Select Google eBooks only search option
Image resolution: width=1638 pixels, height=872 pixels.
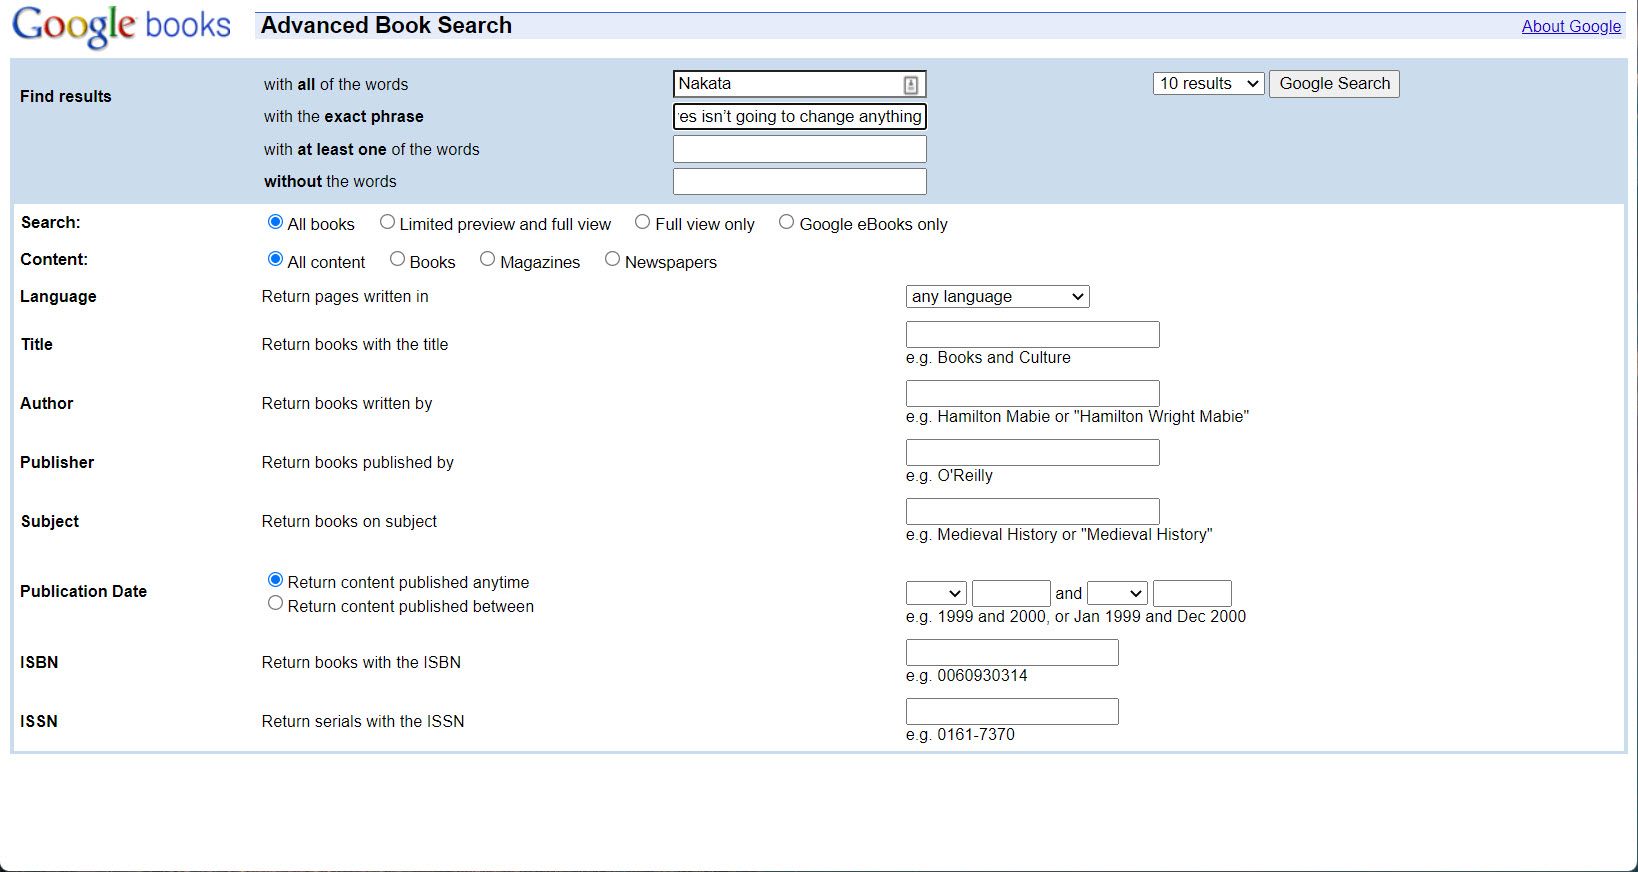[x=786, y=222]
